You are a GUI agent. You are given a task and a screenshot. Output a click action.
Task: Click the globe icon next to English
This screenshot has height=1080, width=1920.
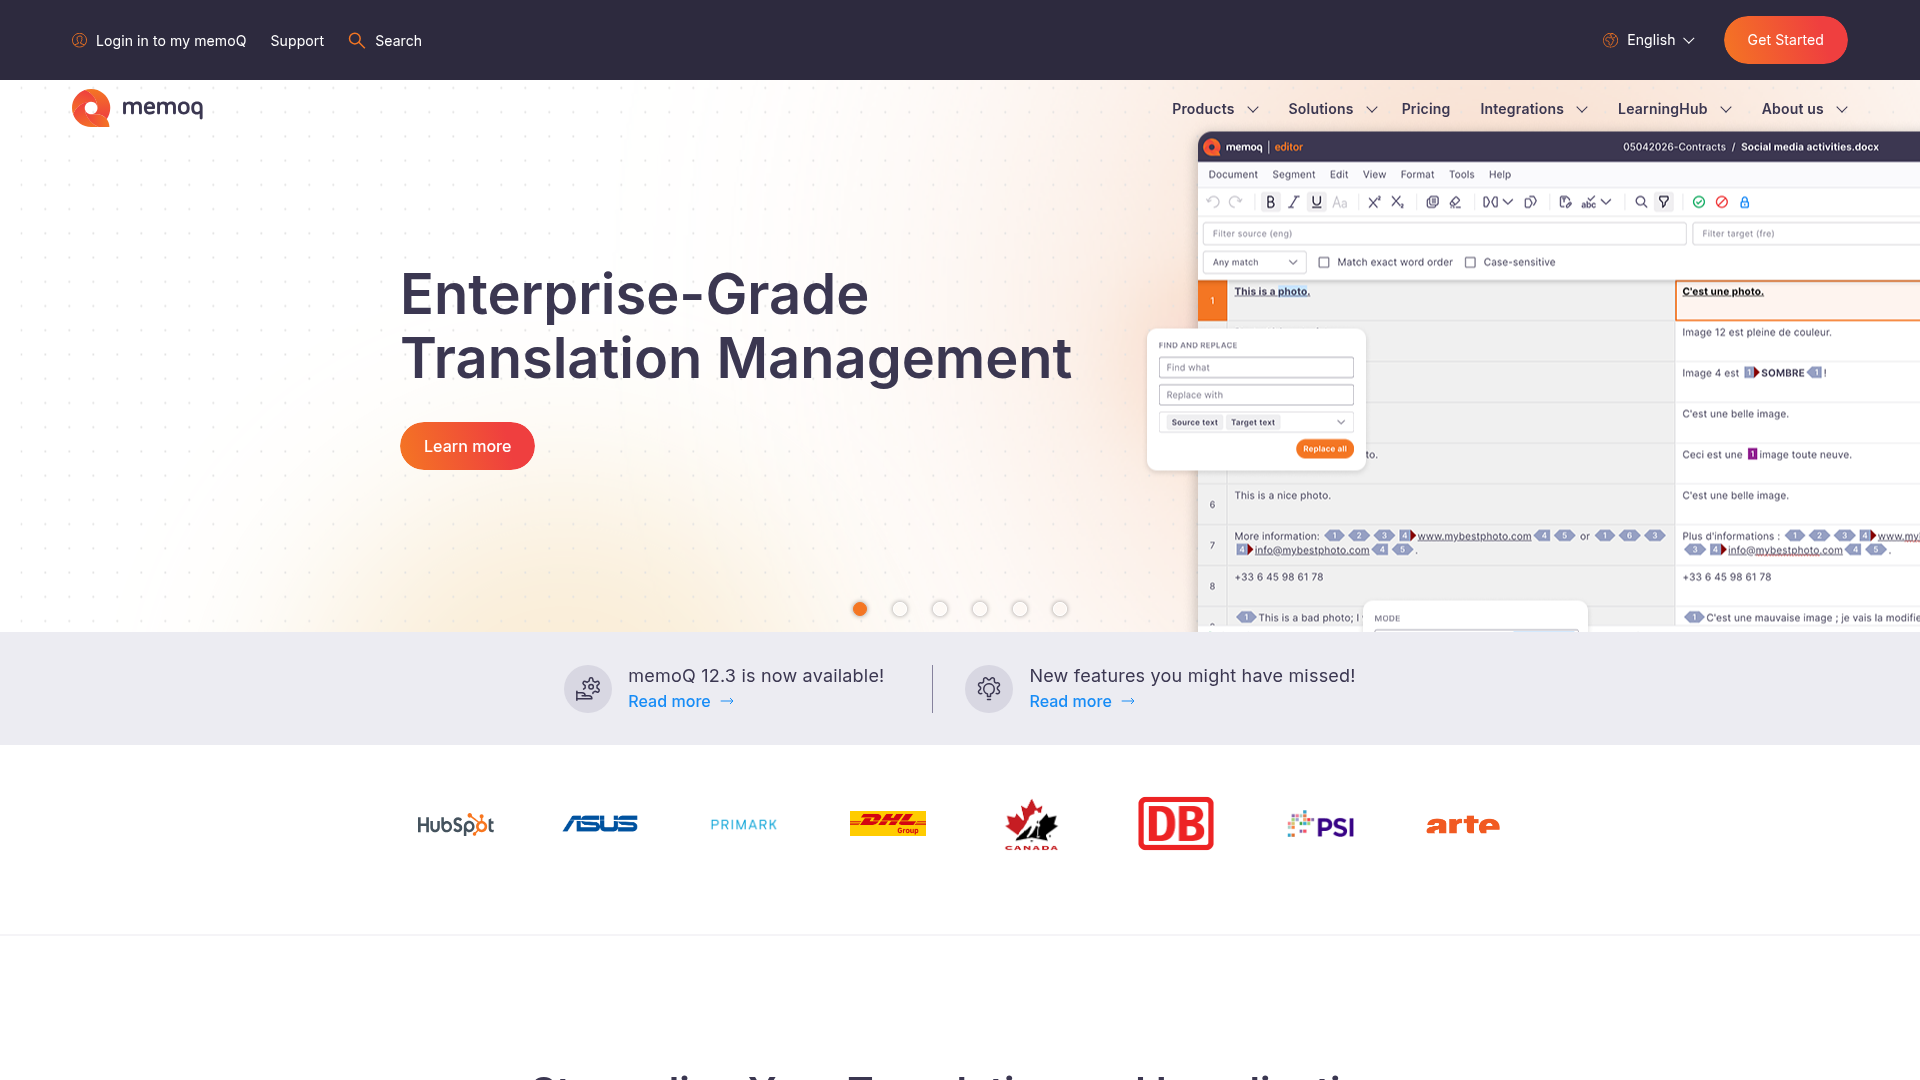[1610, 40]
